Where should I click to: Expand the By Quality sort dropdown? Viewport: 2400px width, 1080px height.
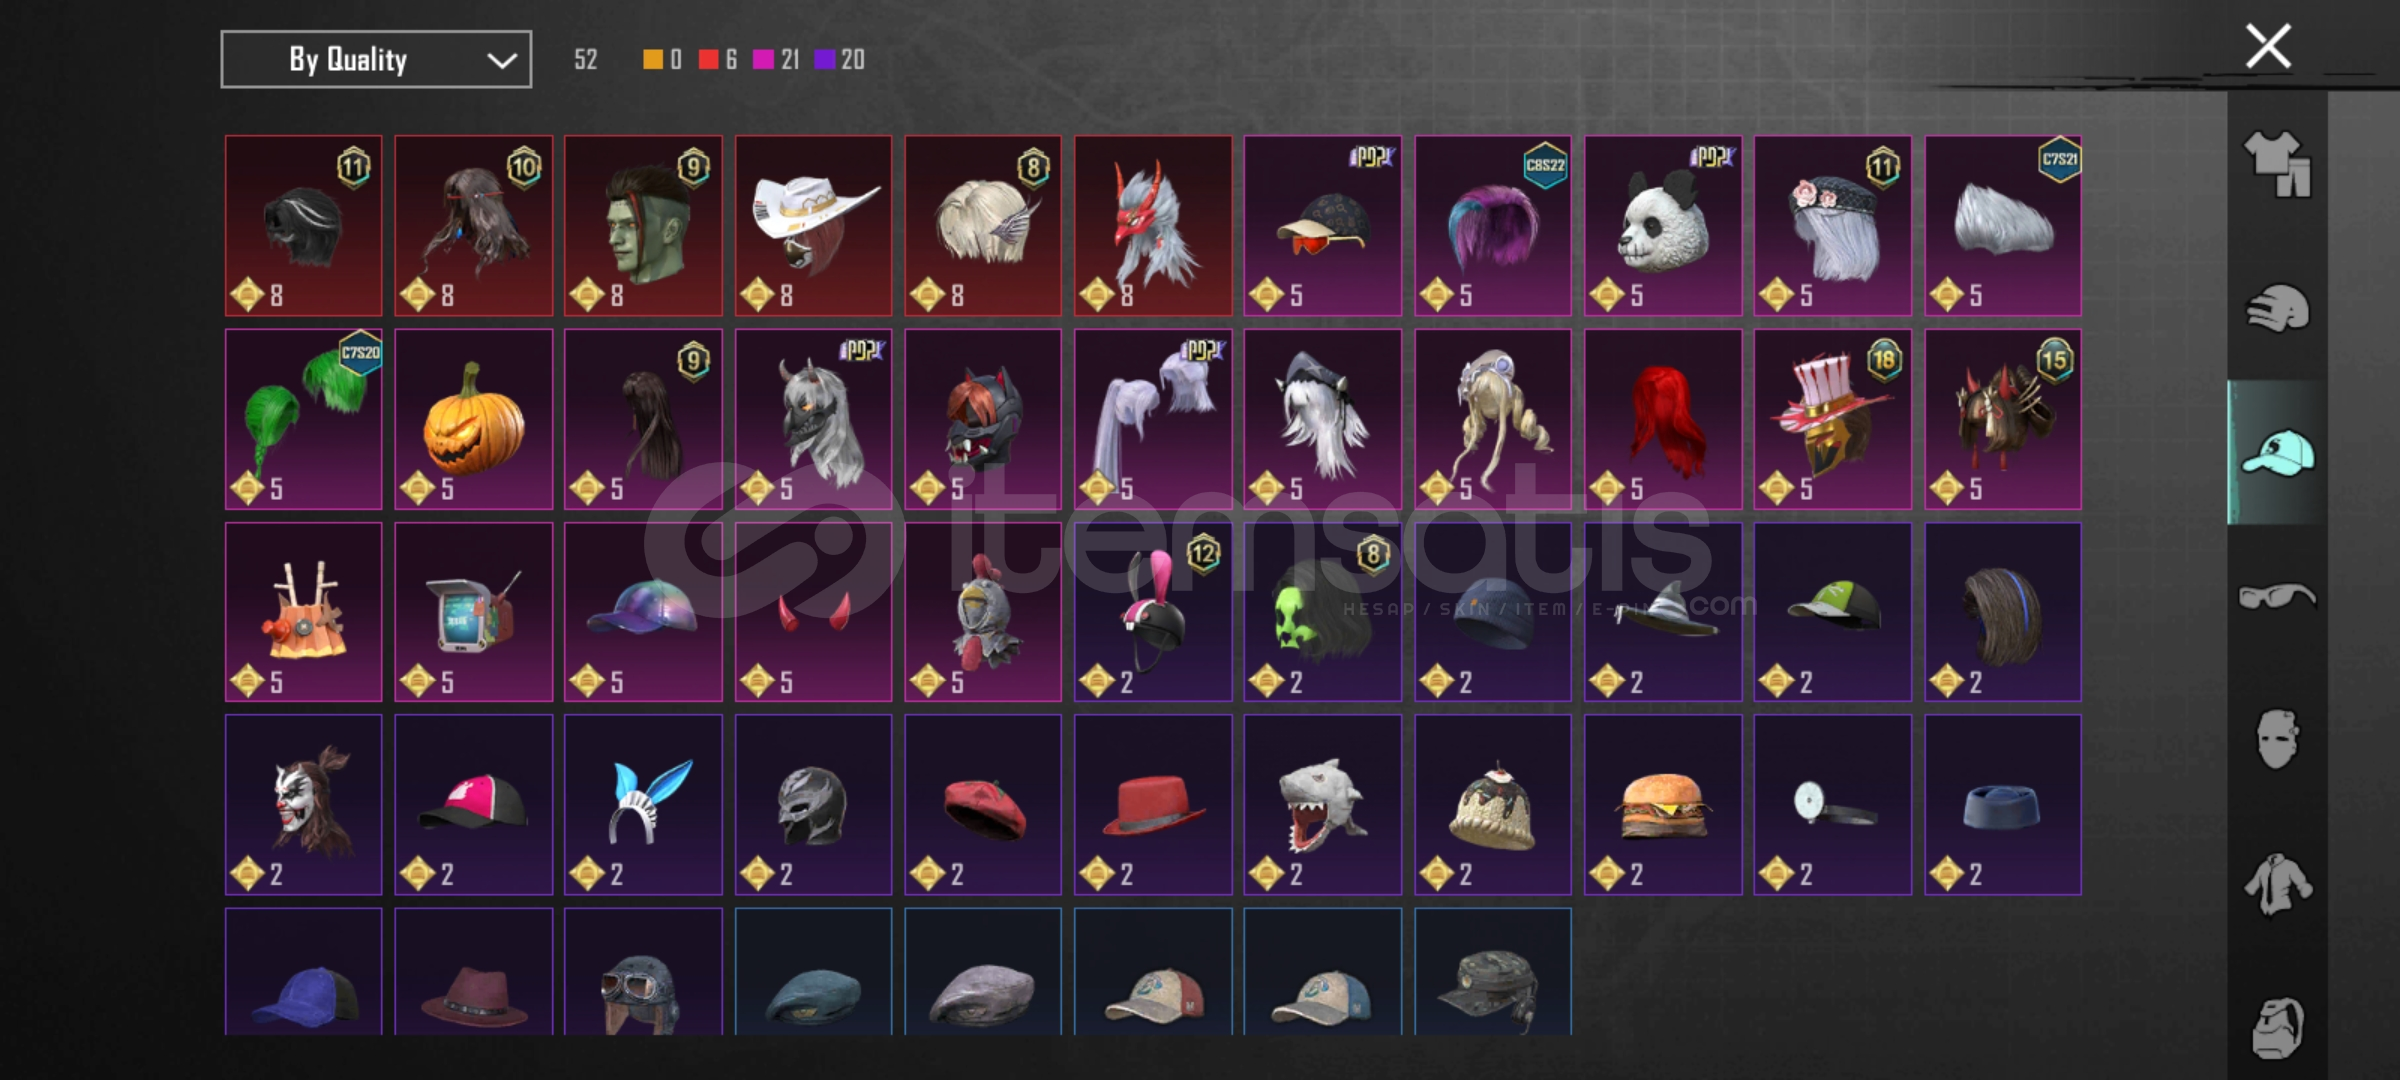pyautogui.click(x=376, y=60)
